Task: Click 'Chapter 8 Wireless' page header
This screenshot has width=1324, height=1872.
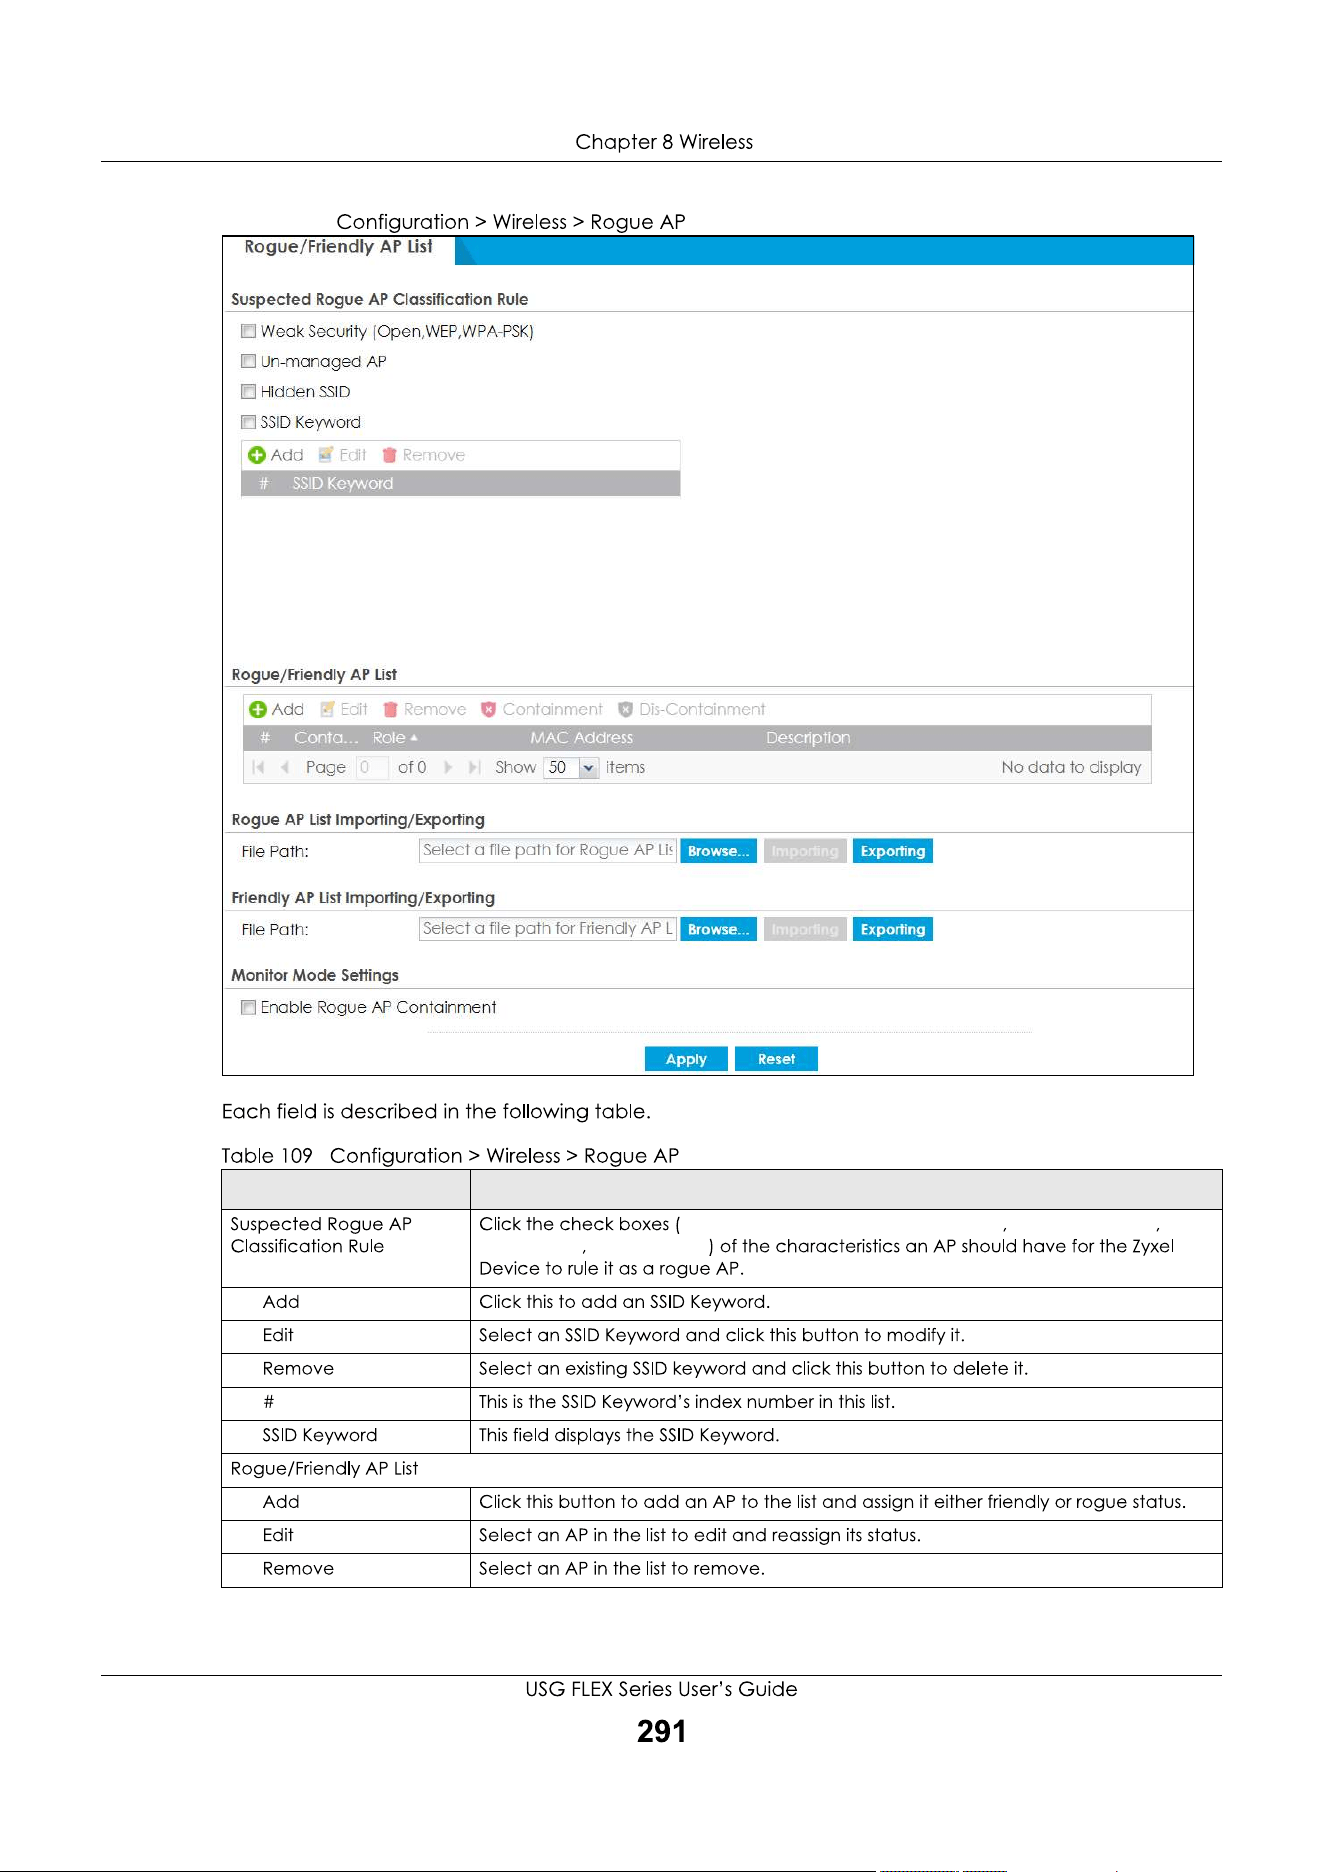Action: (664, 142)
